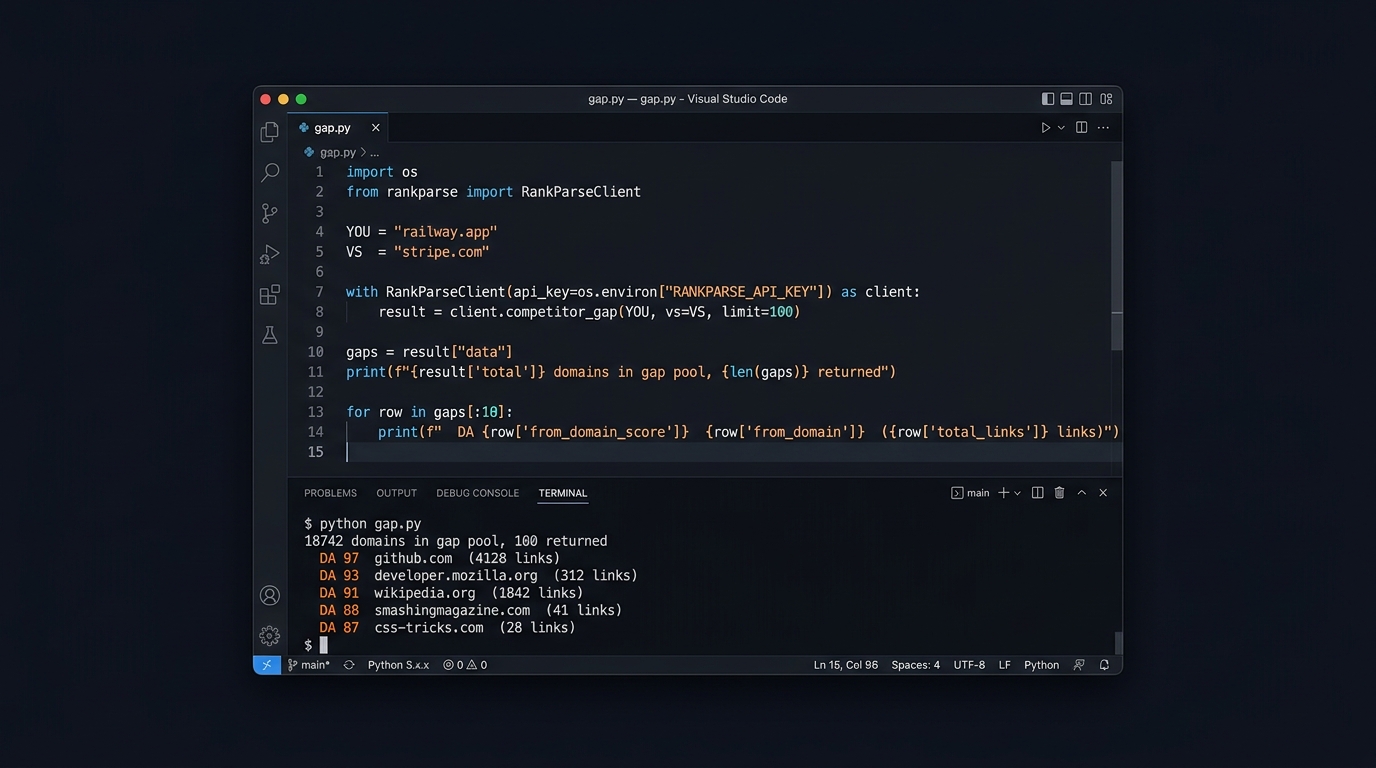The height and width of the screenshot is (768, 1376).
Task: Open errors and warnings count
Action: pyautogui.click(x=465, y=665)
